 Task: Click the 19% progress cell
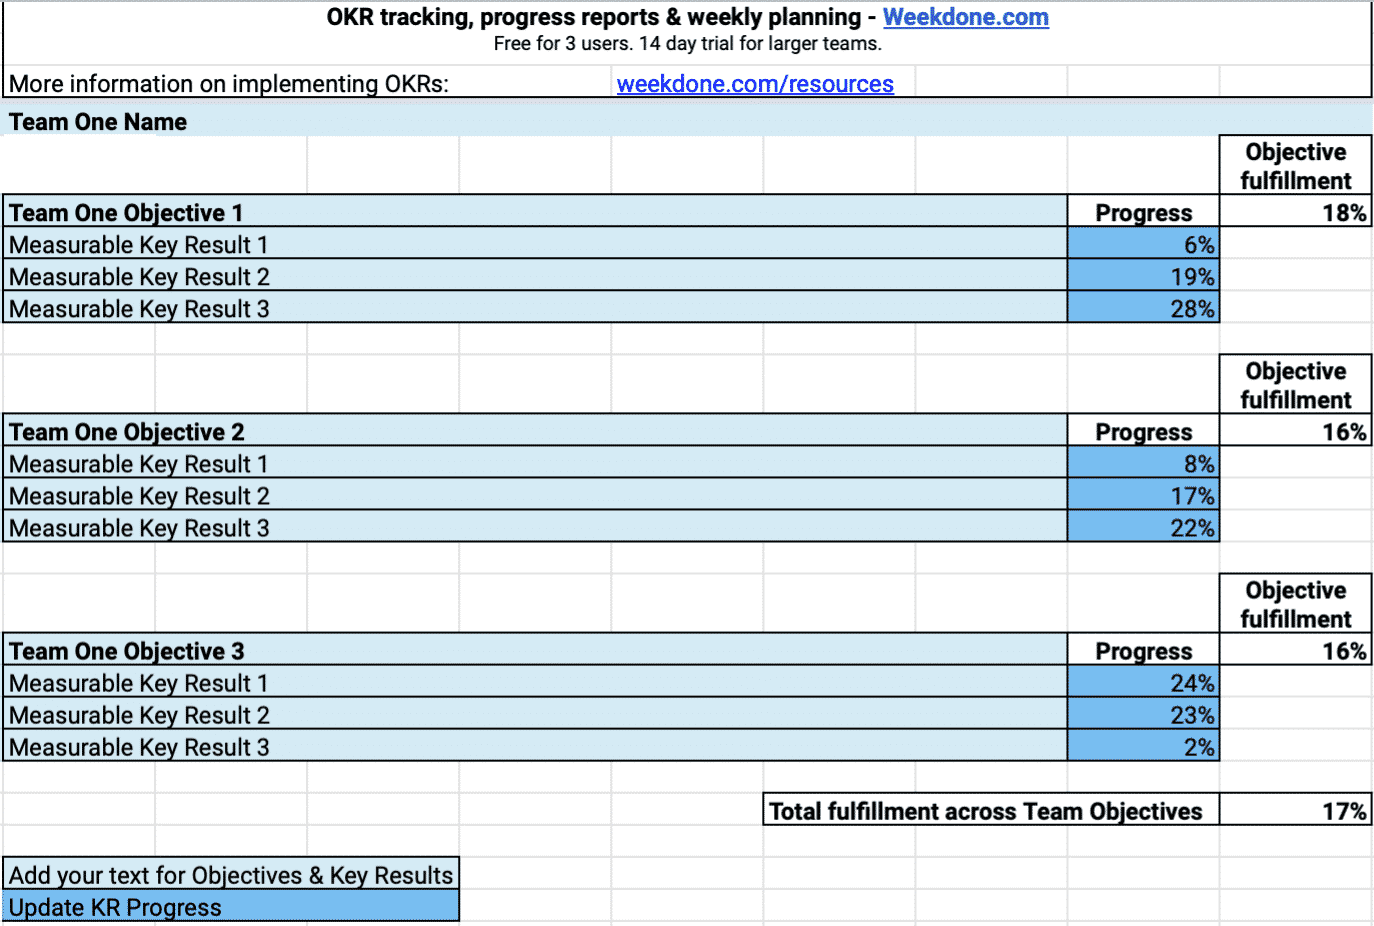1144,276
